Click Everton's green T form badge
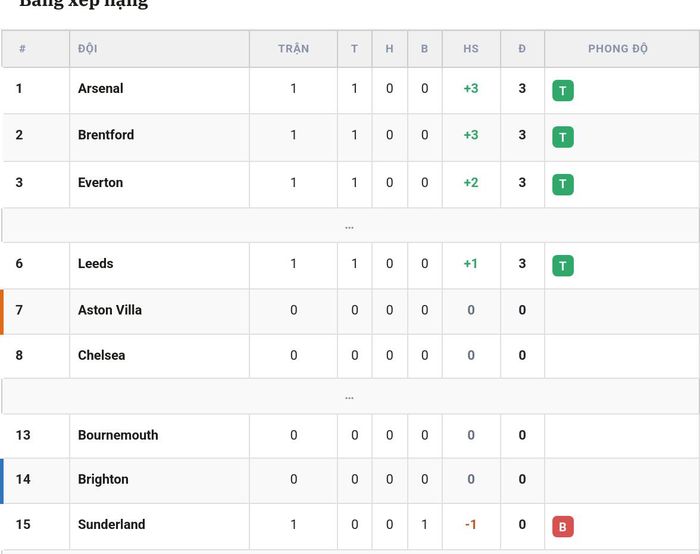 562,184
